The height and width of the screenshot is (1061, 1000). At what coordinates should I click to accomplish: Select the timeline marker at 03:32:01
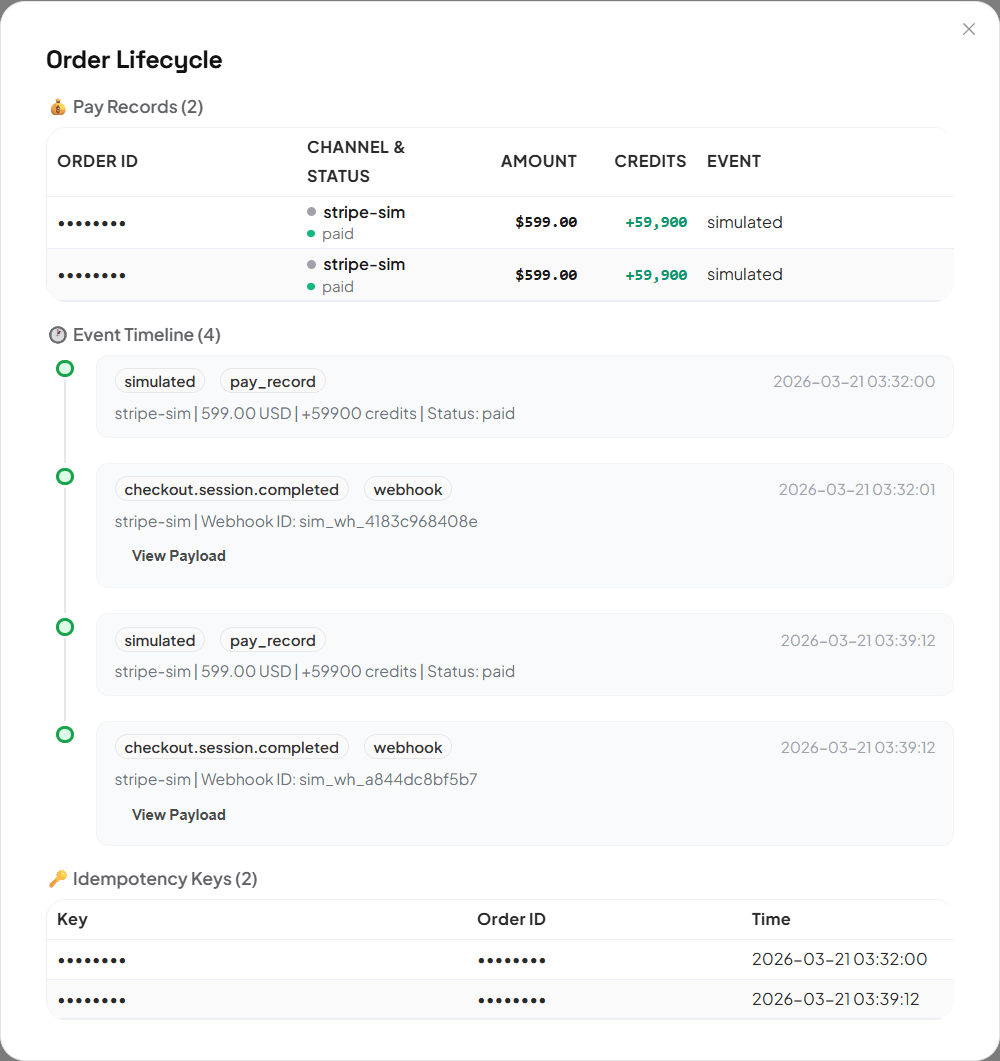(65, 477)
